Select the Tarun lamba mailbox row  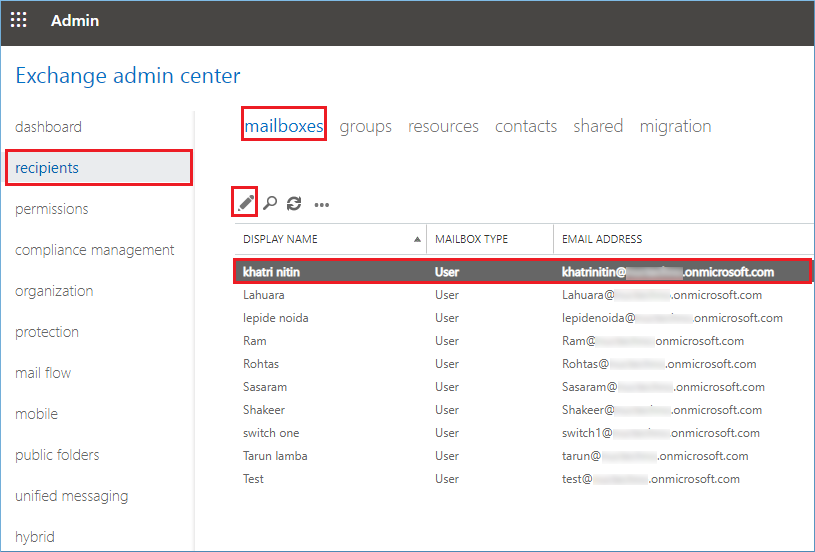tap(523, 456)
